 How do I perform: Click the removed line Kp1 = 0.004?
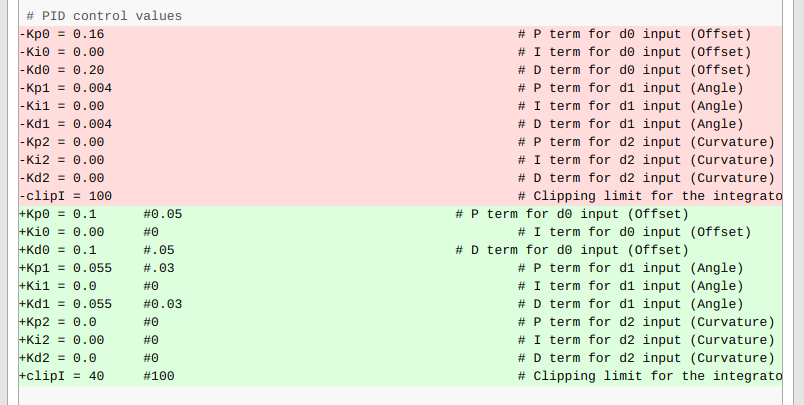[400, 88]
